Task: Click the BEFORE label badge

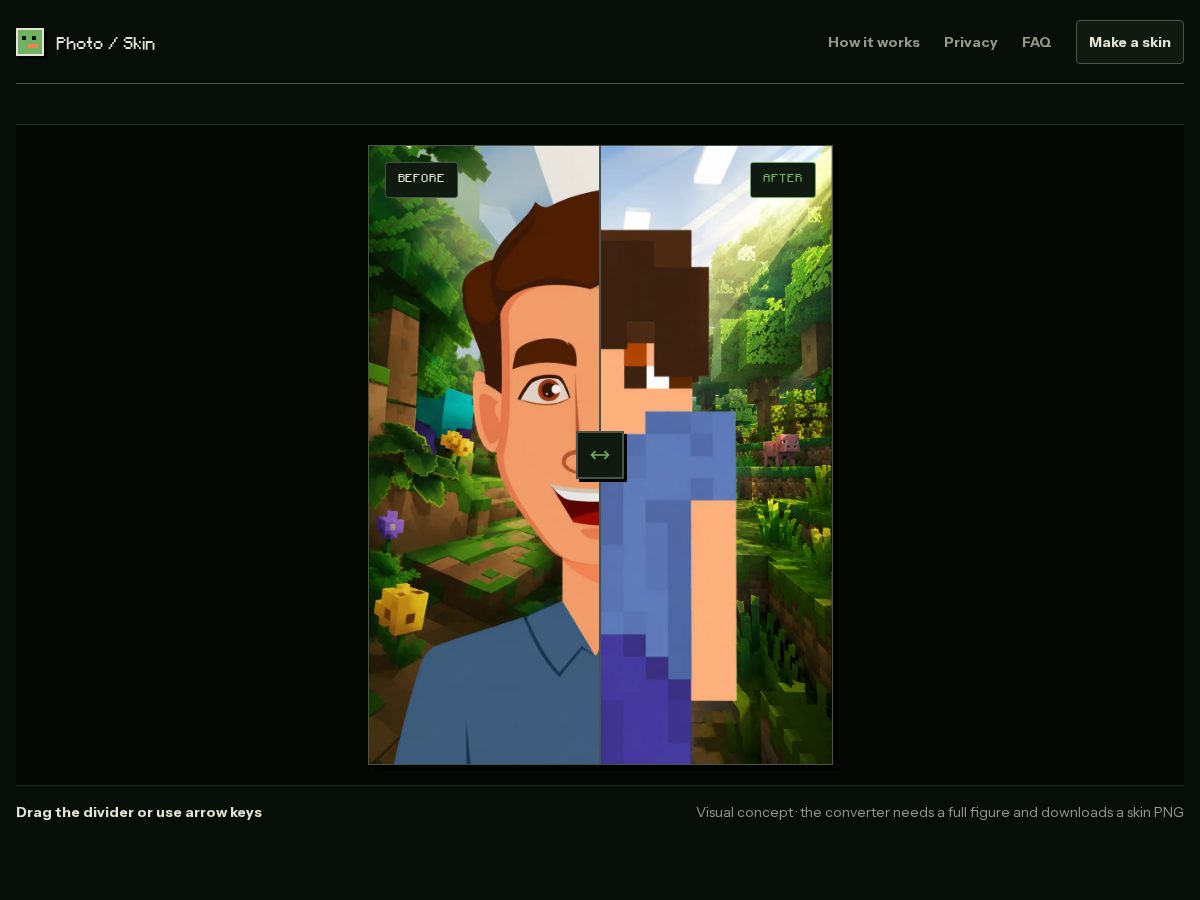Action: (x=421, y=179)
